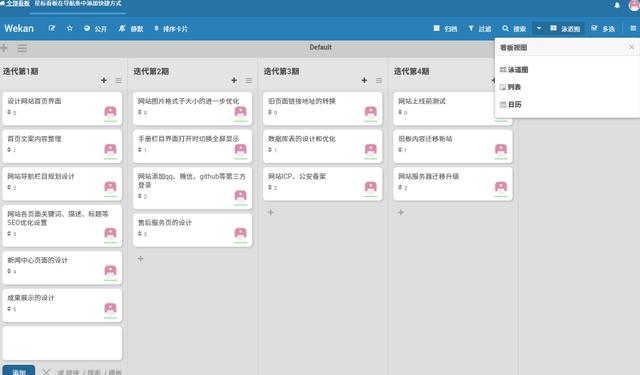Screen dimensions: 640x375
Task: Open the 过滤 filter panel
Action: [480, 29]
